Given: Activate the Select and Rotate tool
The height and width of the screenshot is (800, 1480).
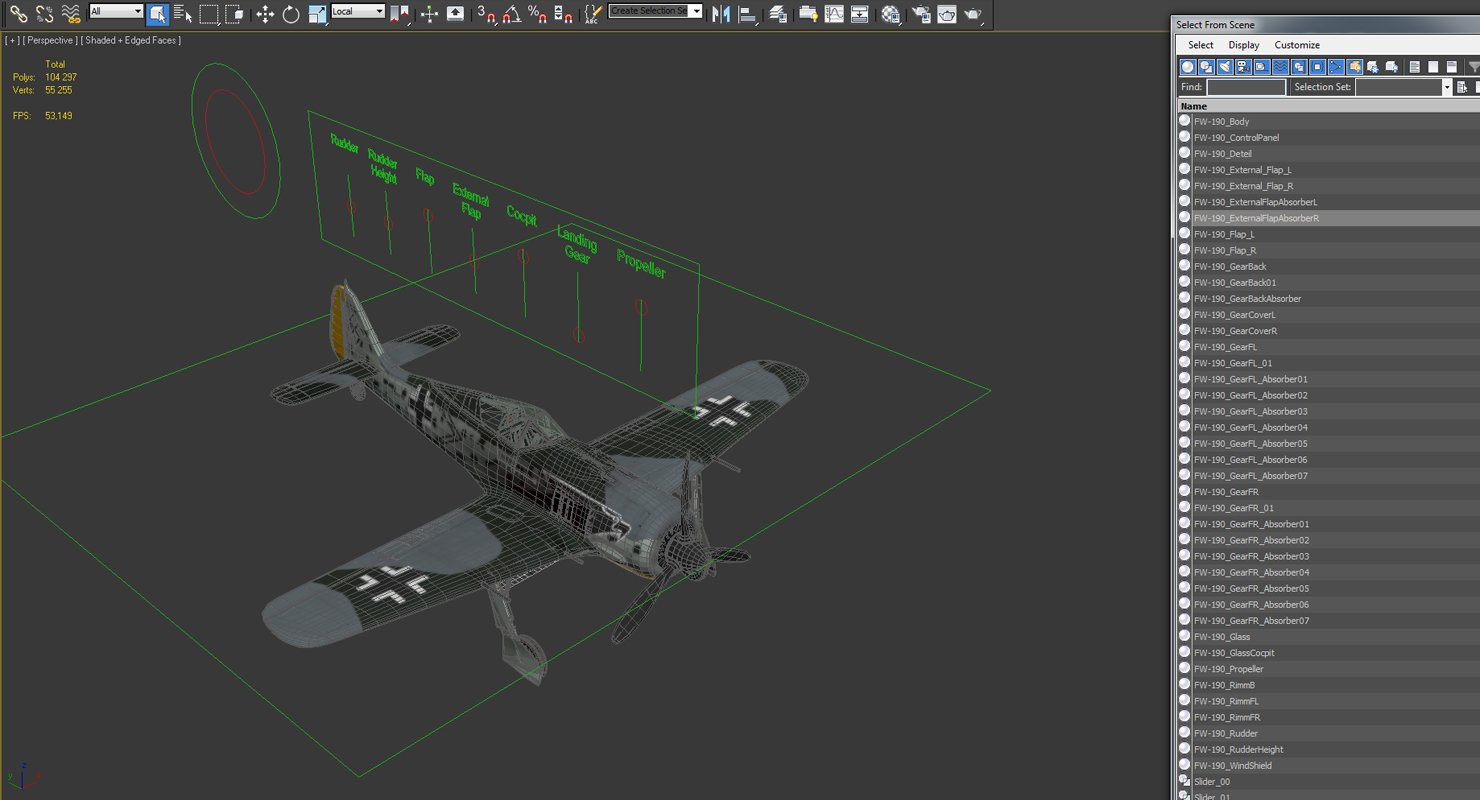Looking at the screenshot, I should 291,14.
